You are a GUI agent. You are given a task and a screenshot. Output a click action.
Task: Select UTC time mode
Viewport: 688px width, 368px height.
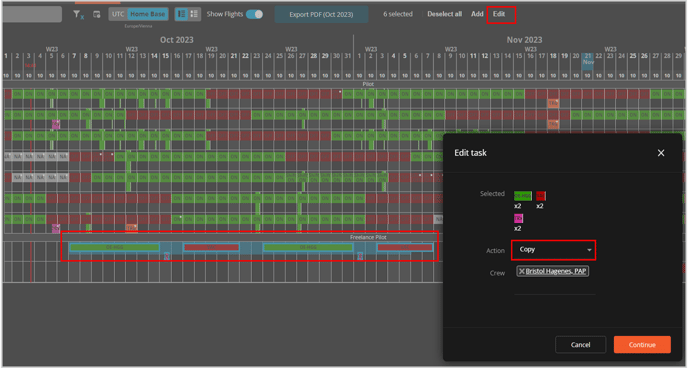click(x=118, y=14)
